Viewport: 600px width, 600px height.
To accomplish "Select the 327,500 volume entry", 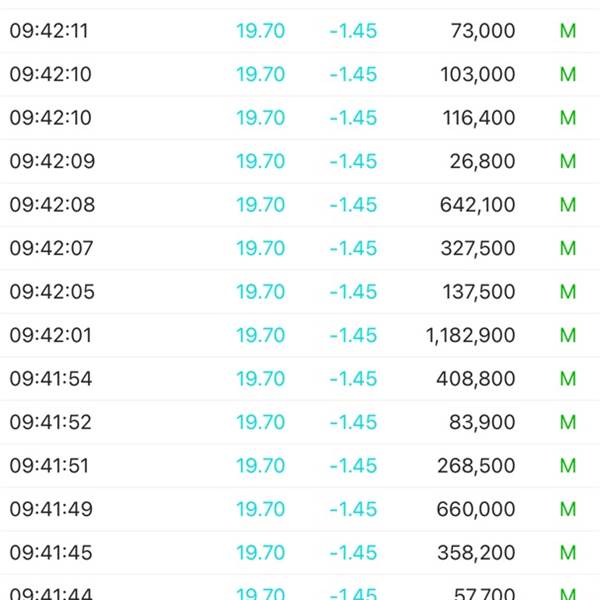I will 478,248.
